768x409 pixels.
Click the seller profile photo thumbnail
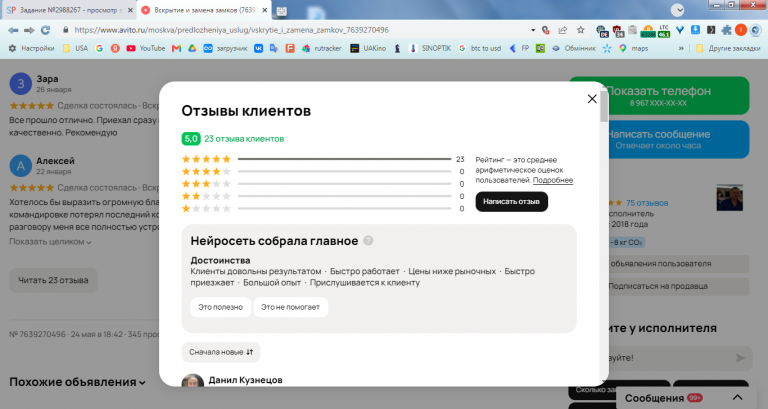click(x=729, y=197)
